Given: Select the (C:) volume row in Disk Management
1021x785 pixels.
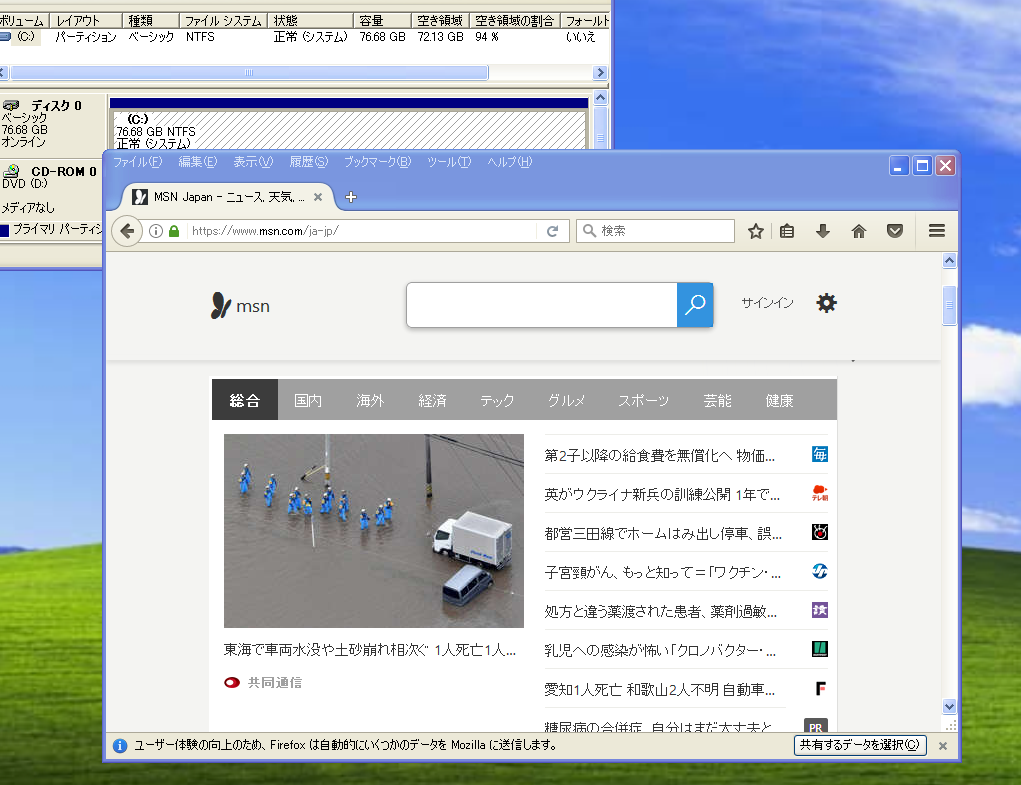Looking at the screenshot, I should tap(304, 37).
